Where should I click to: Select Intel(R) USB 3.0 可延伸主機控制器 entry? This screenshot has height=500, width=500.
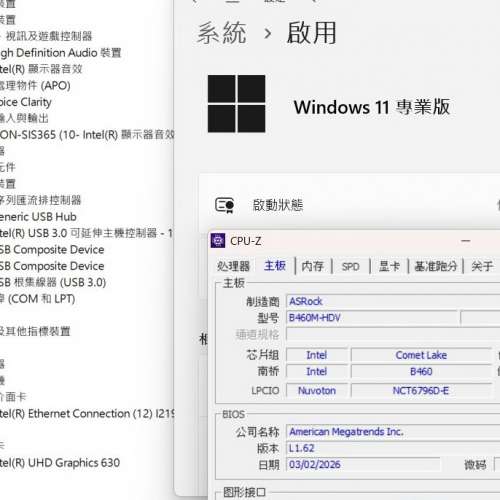tap(86, 233)
